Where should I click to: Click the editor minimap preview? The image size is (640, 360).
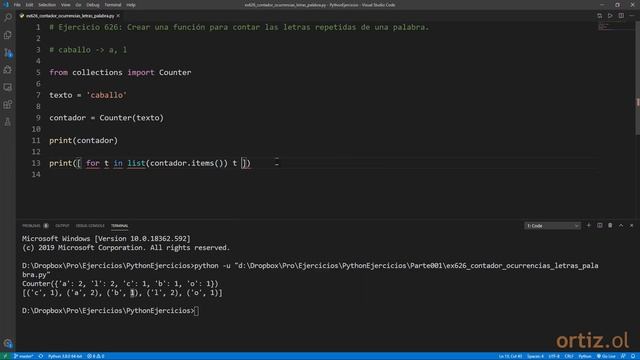[615, 27]
